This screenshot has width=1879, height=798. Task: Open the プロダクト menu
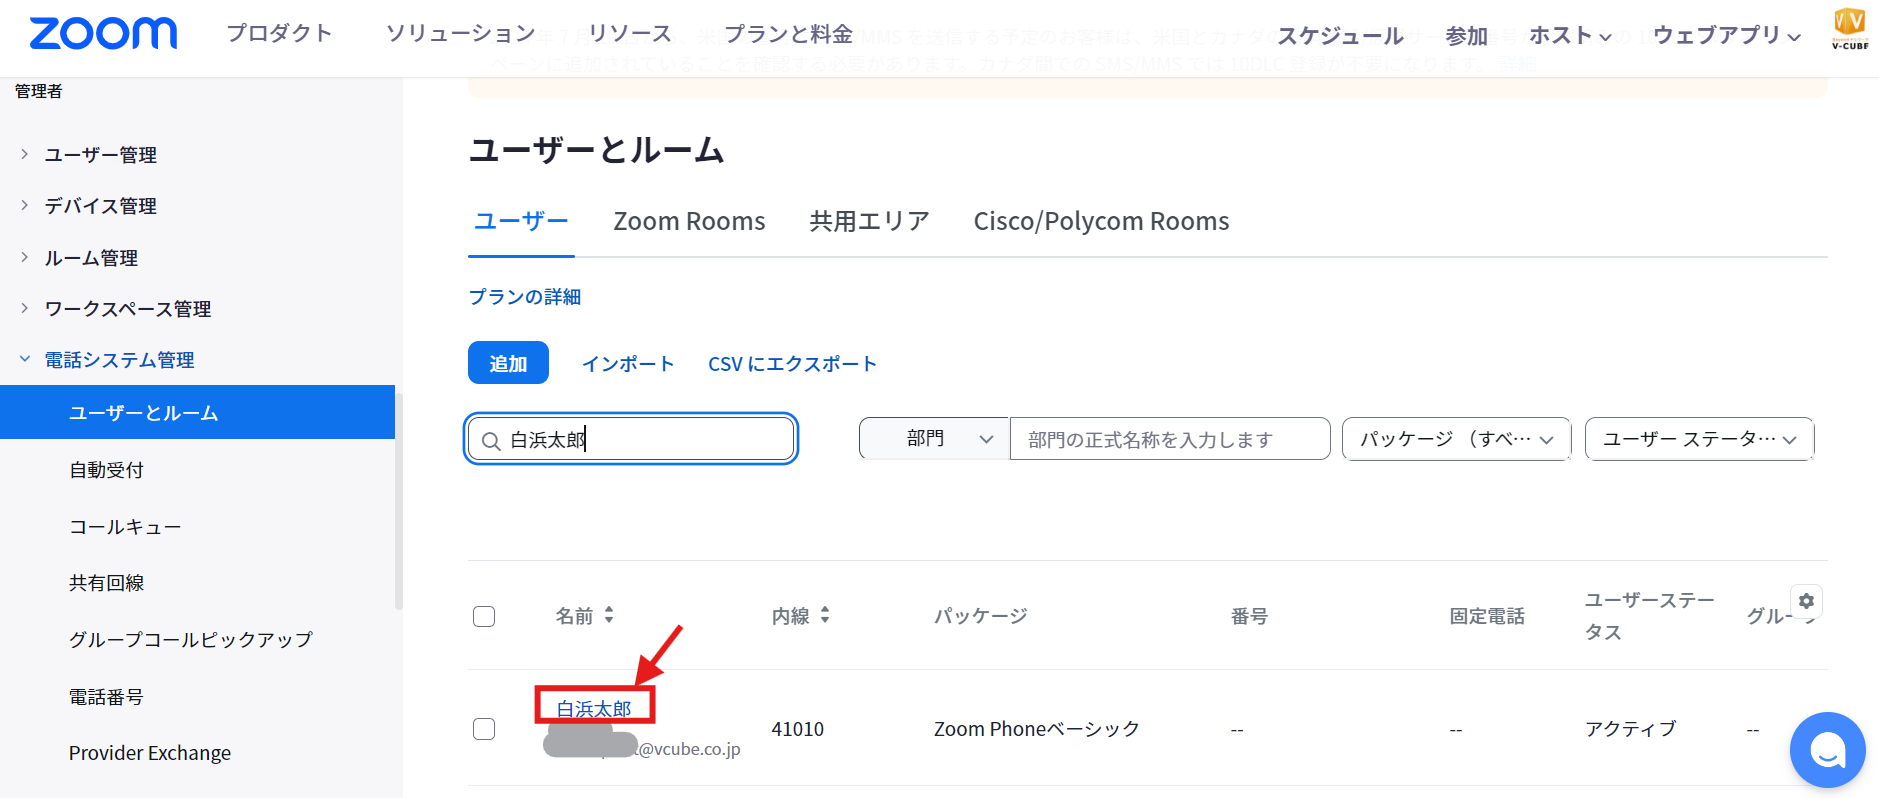tap(279, 33)
